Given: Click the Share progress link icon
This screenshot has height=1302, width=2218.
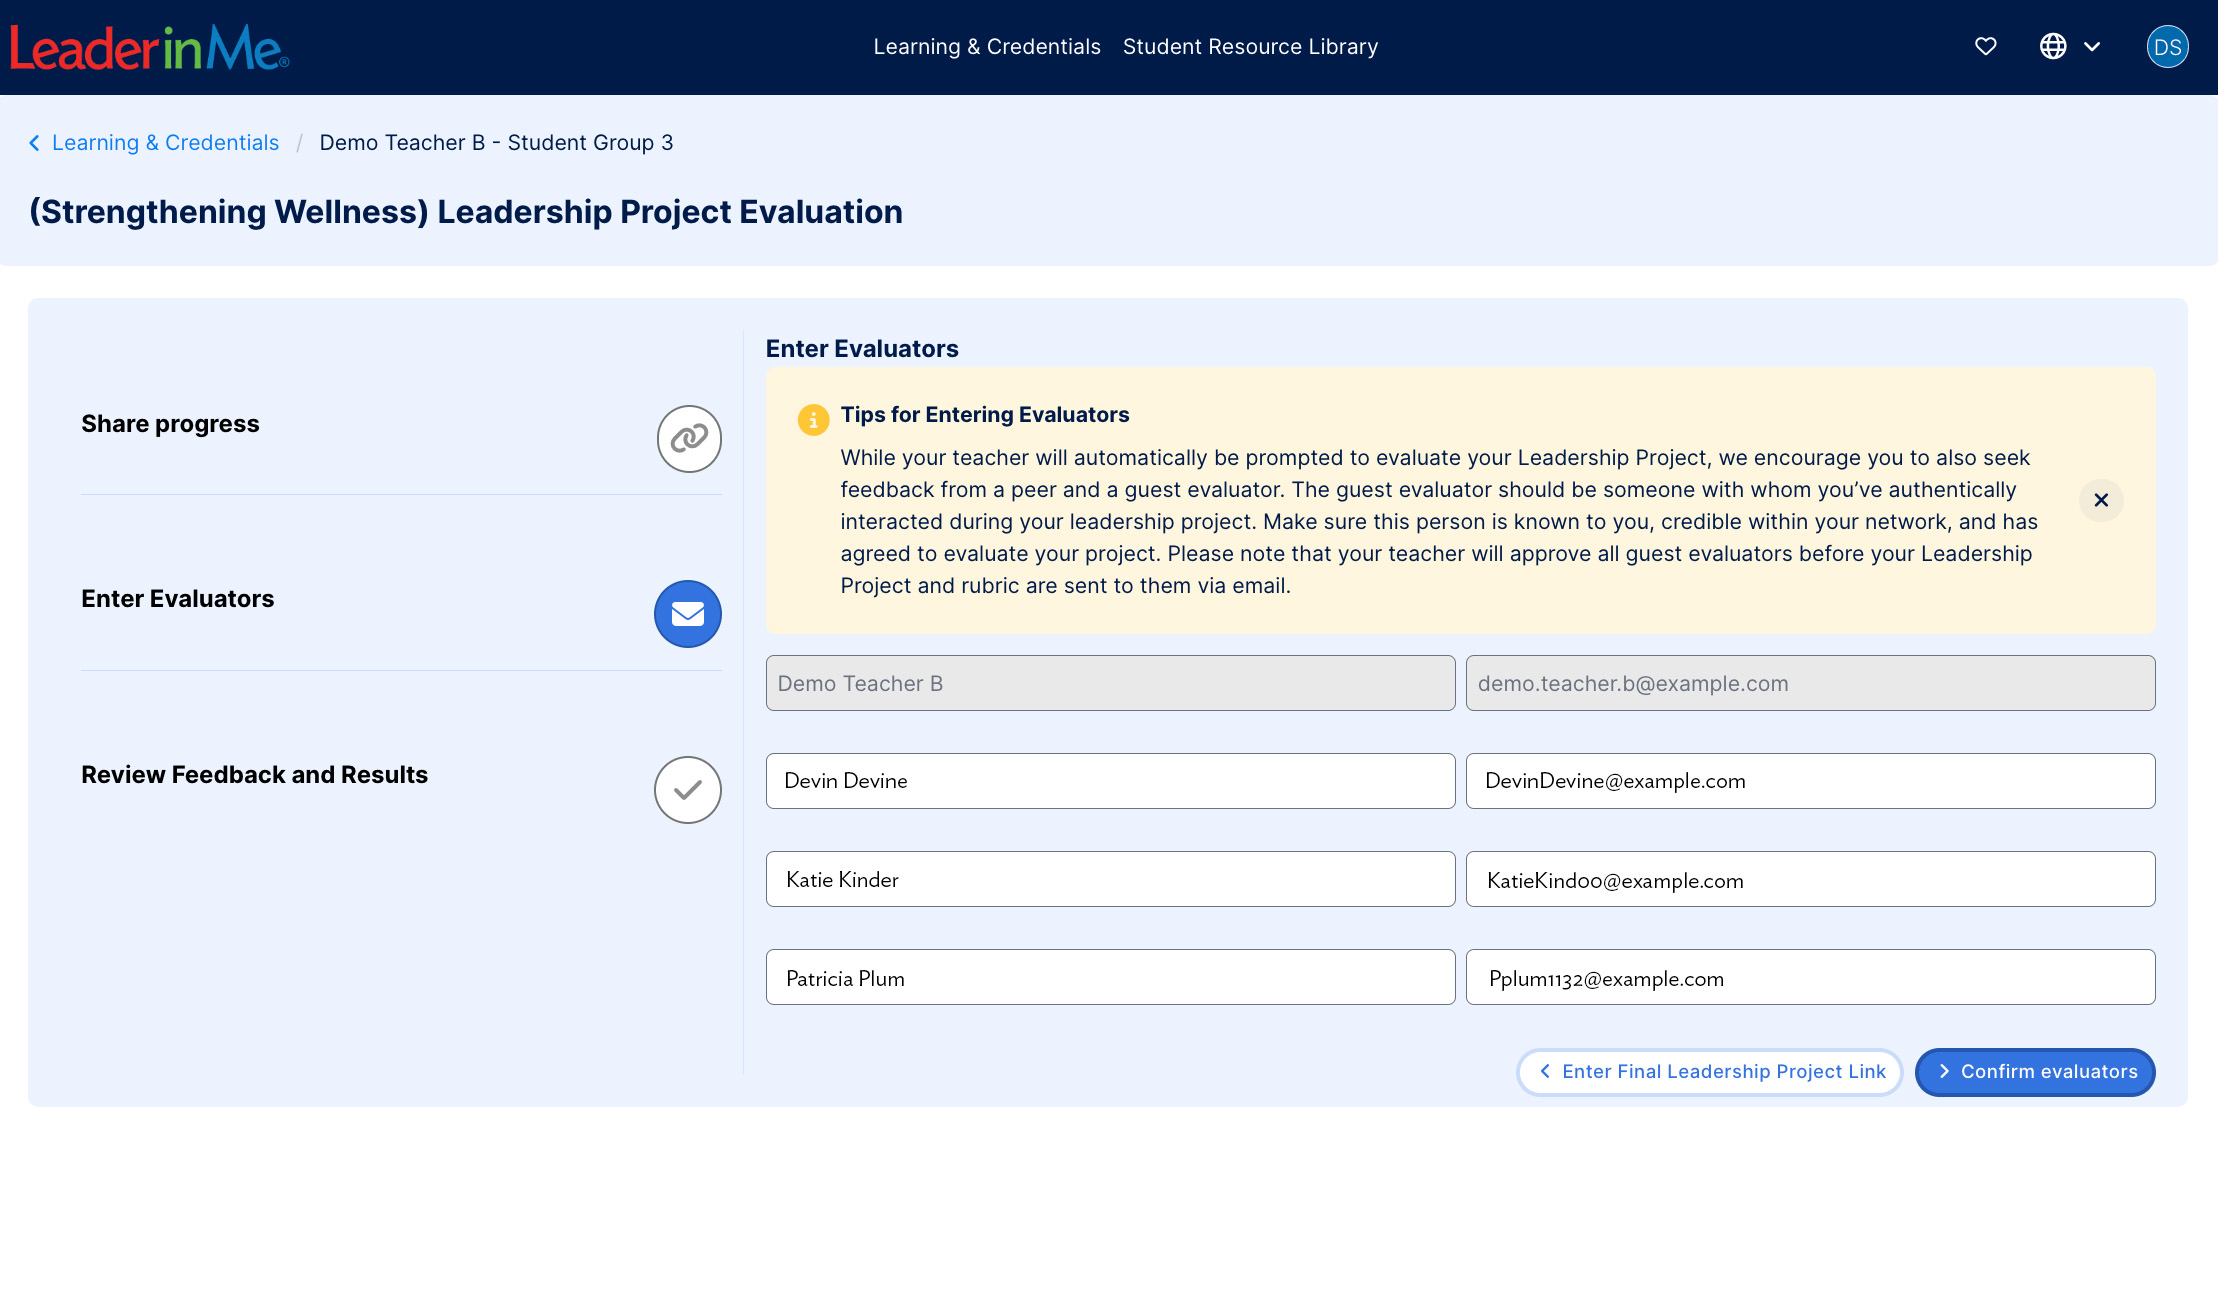Looking at the screenshot, I should point(688,438).
